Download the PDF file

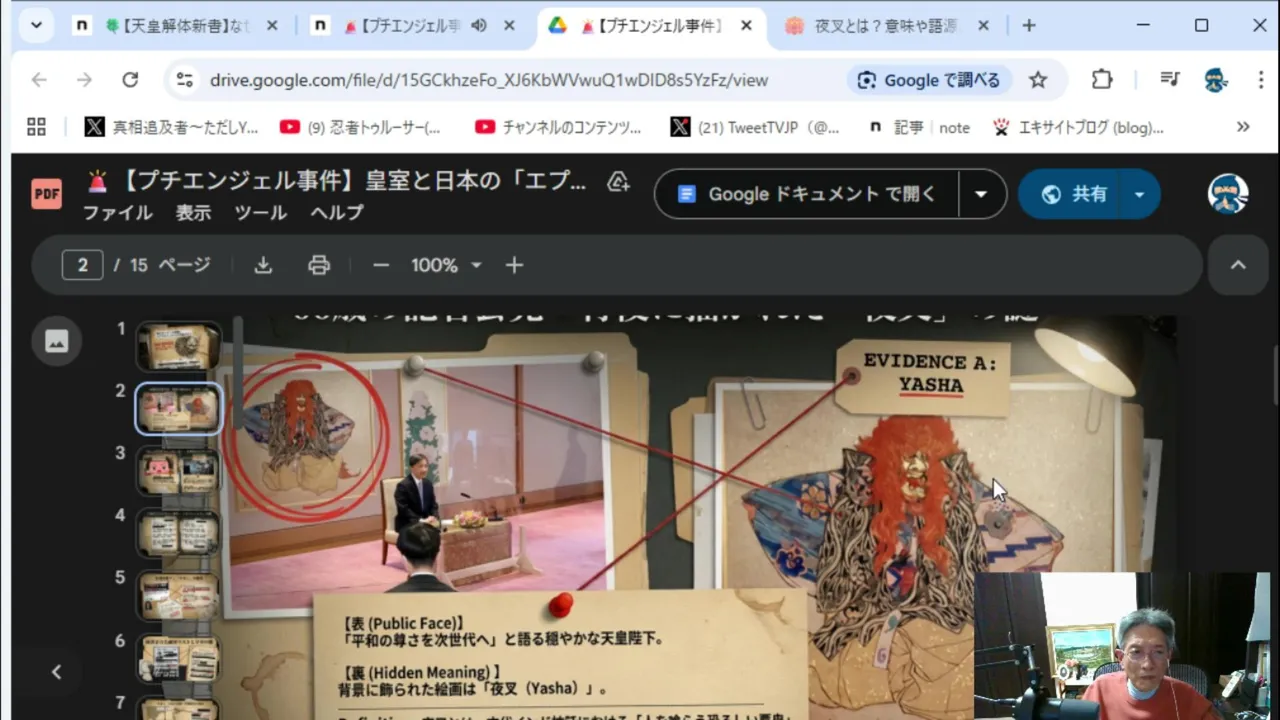(263, 265)
